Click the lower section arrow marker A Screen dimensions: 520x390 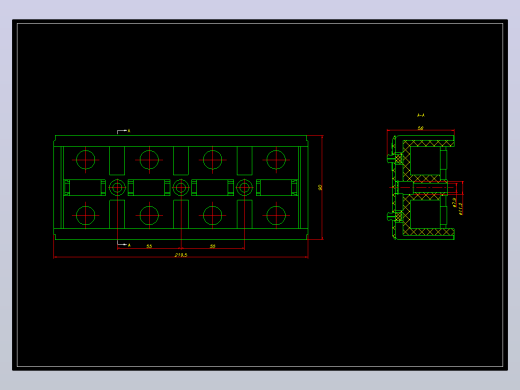click(x=124, y=245)
